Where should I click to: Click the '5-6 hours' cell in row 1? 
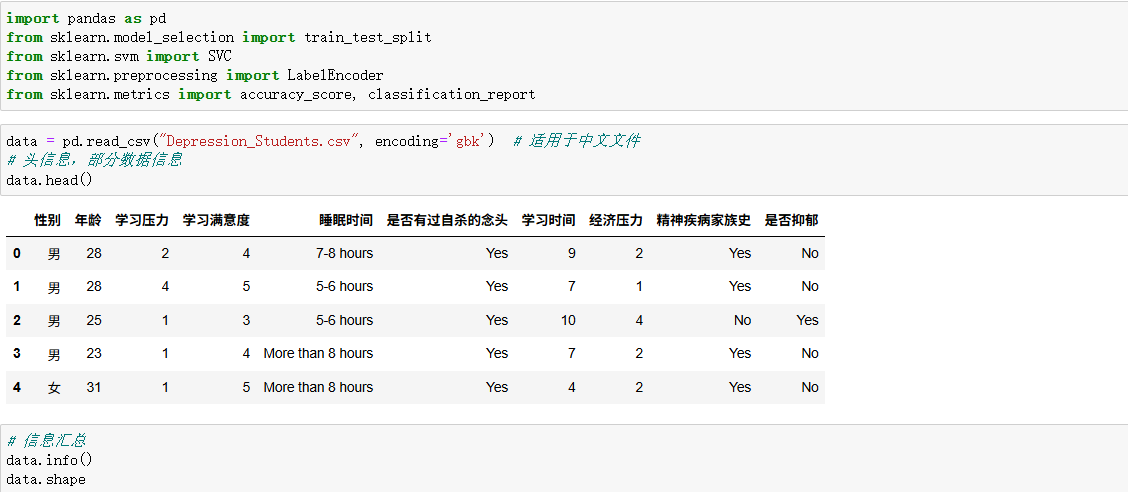click(345, 286)
